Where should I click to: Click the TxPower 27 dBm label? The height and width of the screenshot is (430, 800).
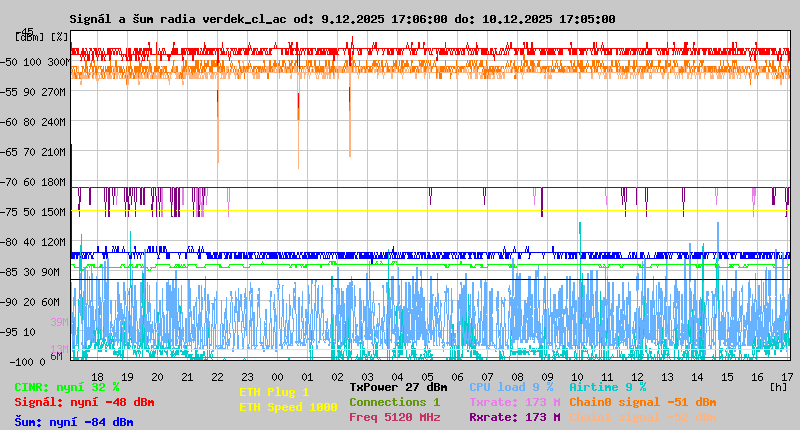coord(398,387)
